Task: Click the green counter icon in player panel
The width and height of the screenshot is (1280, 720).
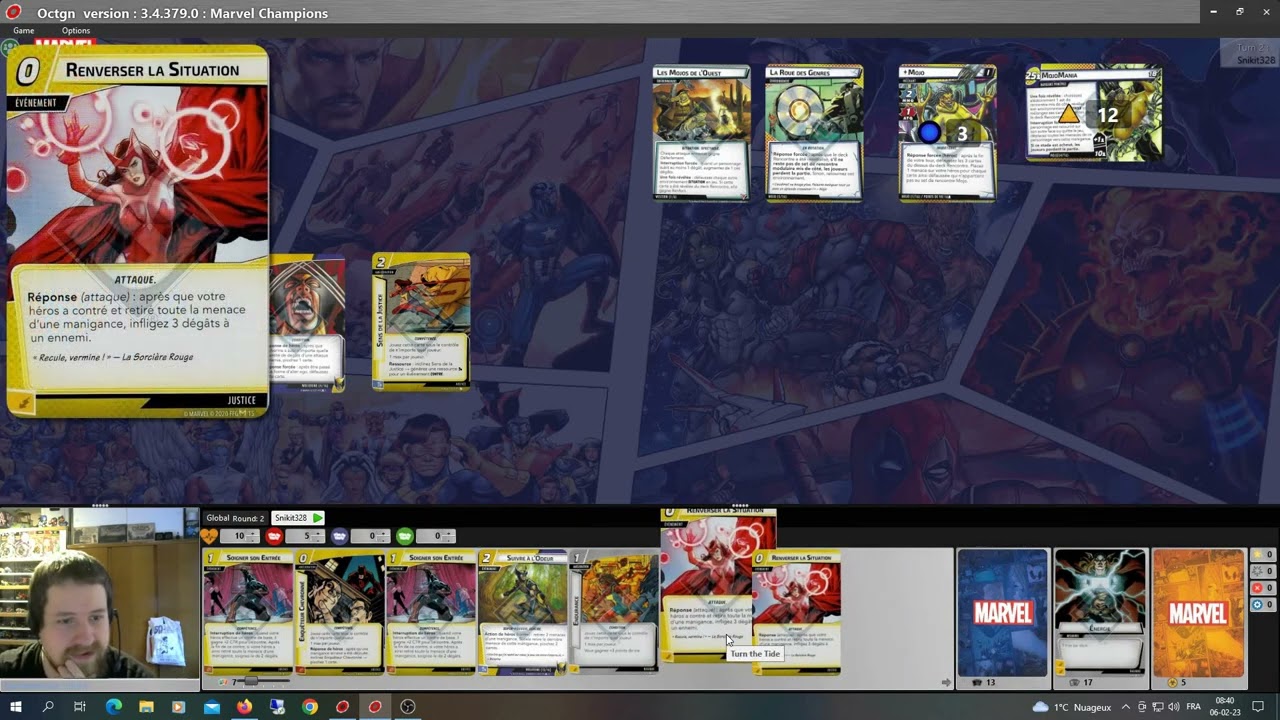Action: click(405, 536)
